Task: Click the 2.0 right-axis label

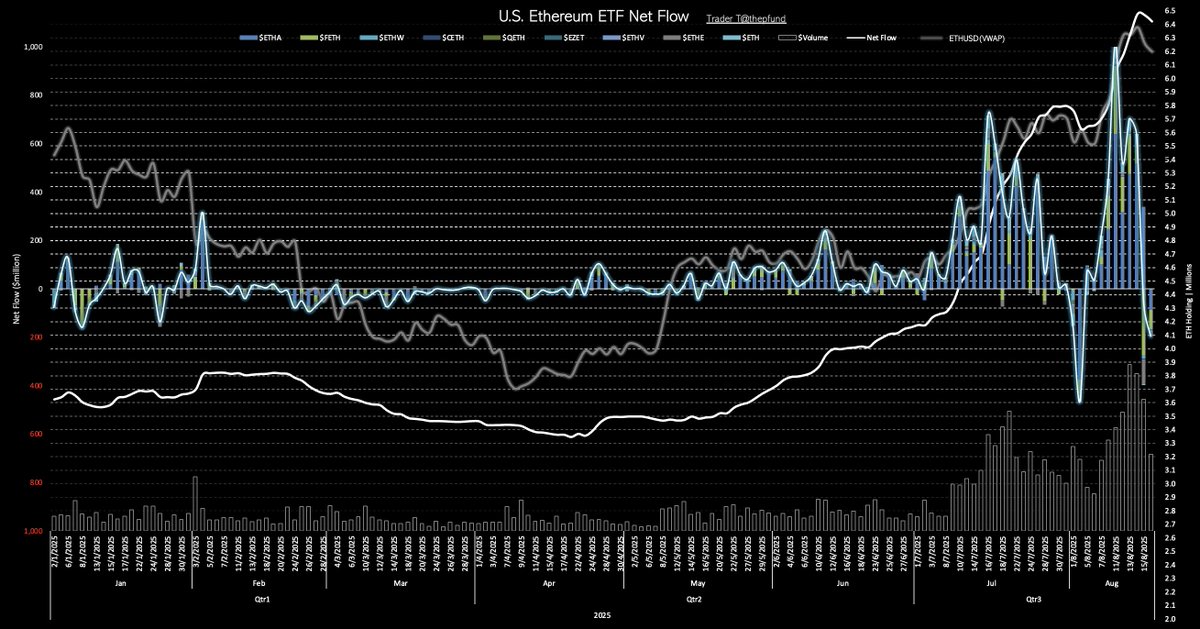Action: click(x=1171, y=618)
